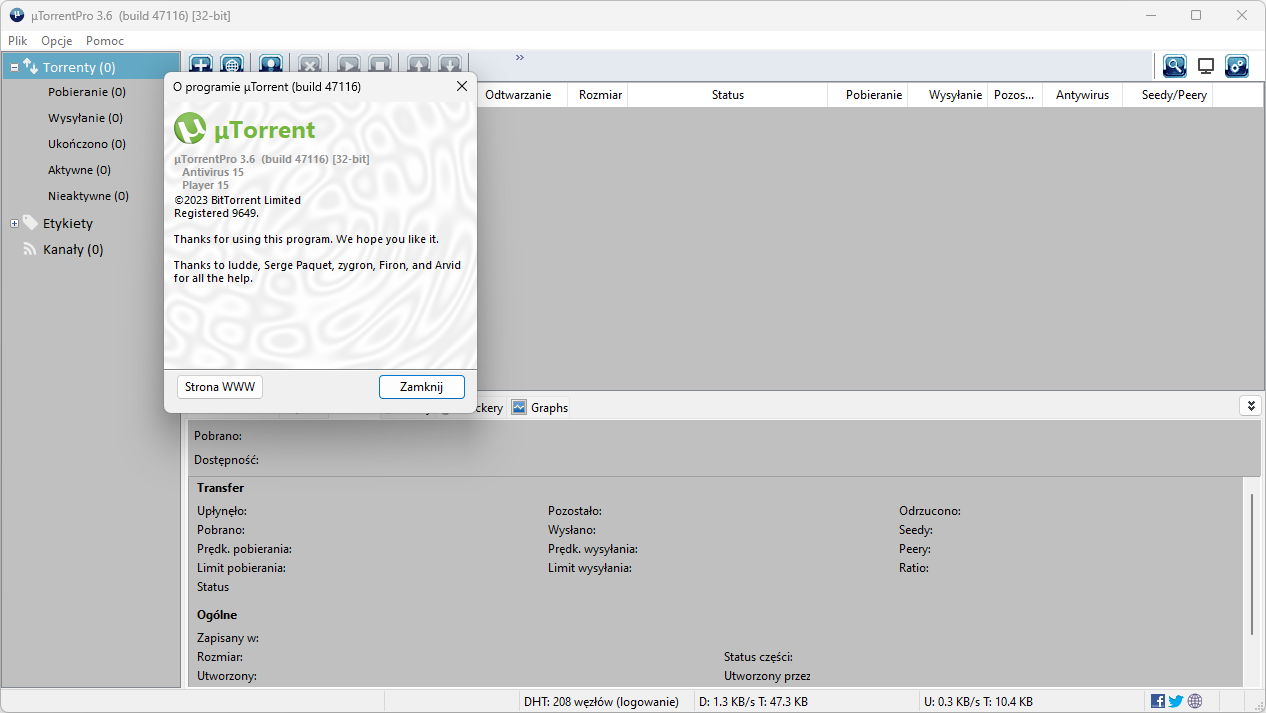
Task: Click the Zamknij button
Action: [422, 387]
